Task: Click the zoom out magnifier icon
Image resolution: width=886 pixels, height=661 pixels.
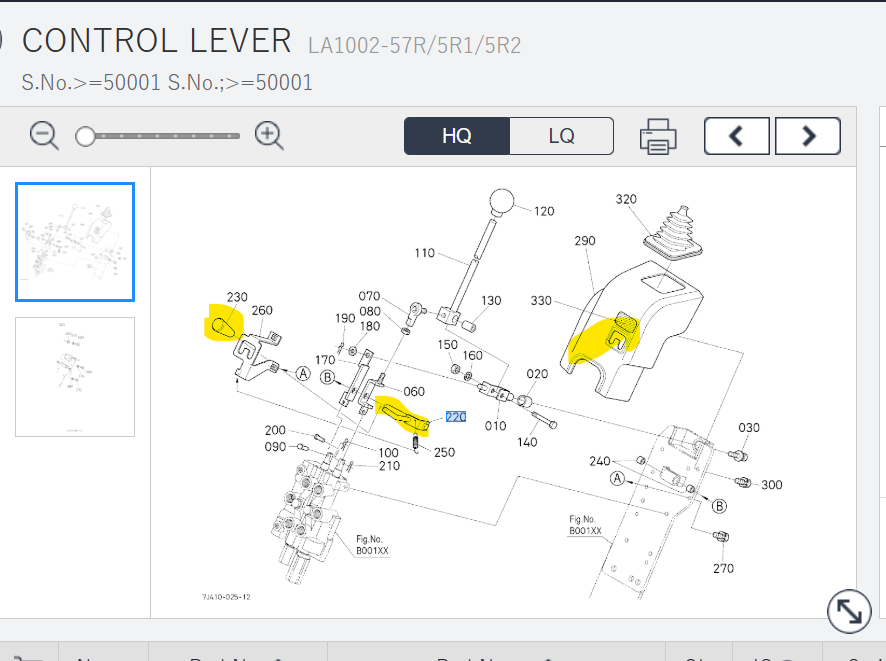Action: (x=44, y=135)
